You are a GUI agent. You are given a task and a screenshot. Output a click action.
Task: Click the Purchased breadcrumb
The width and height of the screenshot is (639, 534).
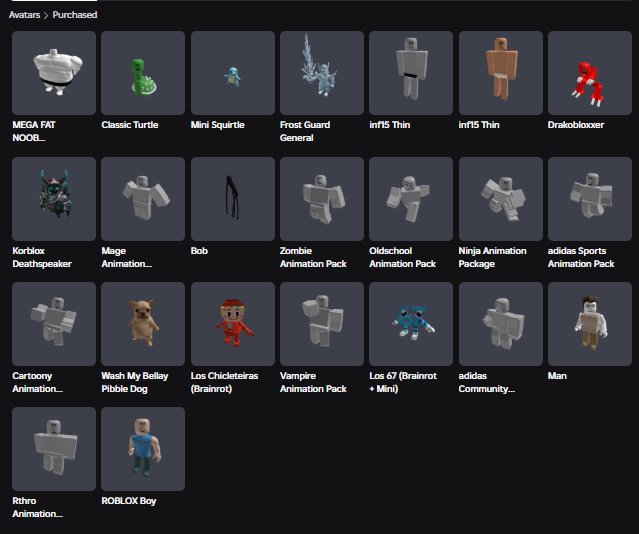(x=75, y=15)
